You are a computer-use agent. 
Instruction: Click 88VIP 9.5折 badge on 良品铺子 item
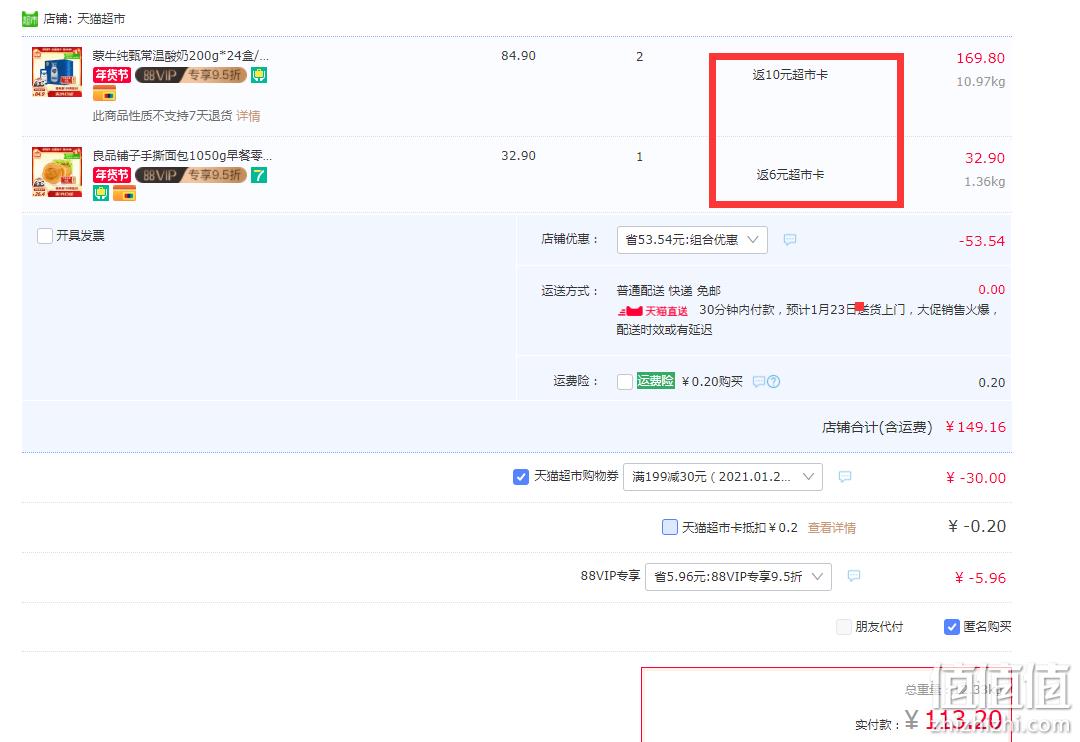click(x=191, y=175)
